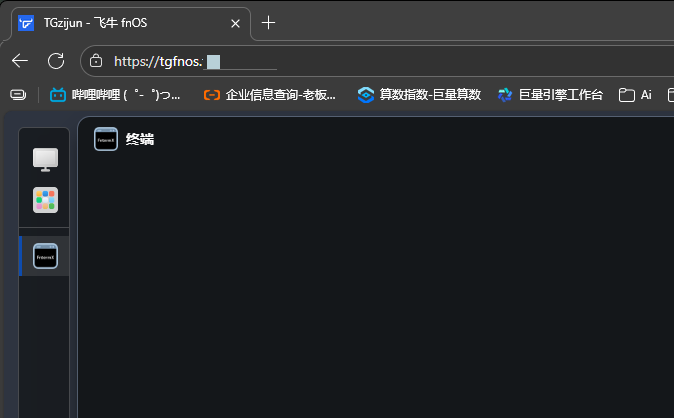674x418 pixels.
Task: Open the fnOS app launcher grid icon
Action: [x=45, y=200]
